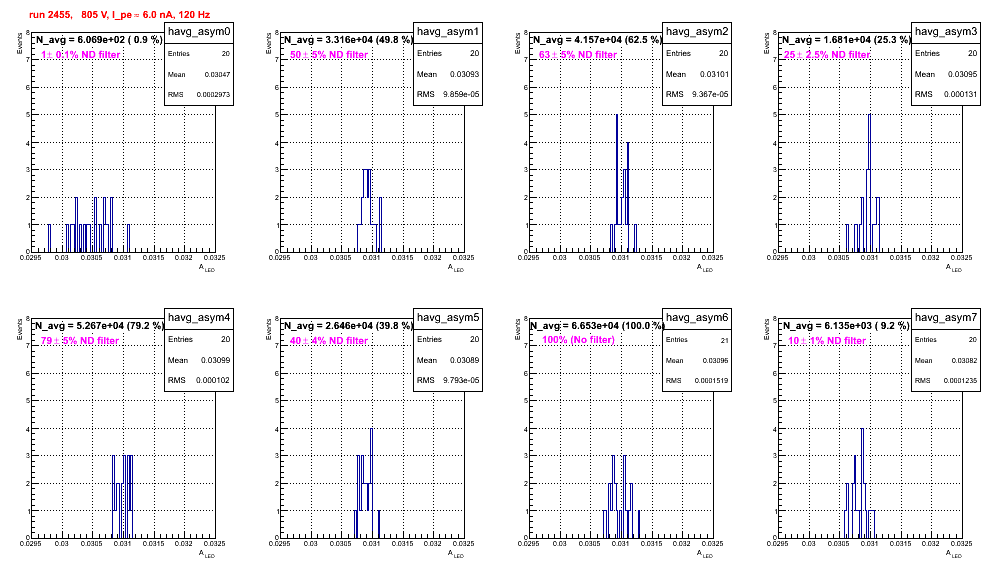Click the magenta 79± 5% ND filter text
Image resolution: width=996 pixels, height=572 pixels.
click(x=80, y=341)
